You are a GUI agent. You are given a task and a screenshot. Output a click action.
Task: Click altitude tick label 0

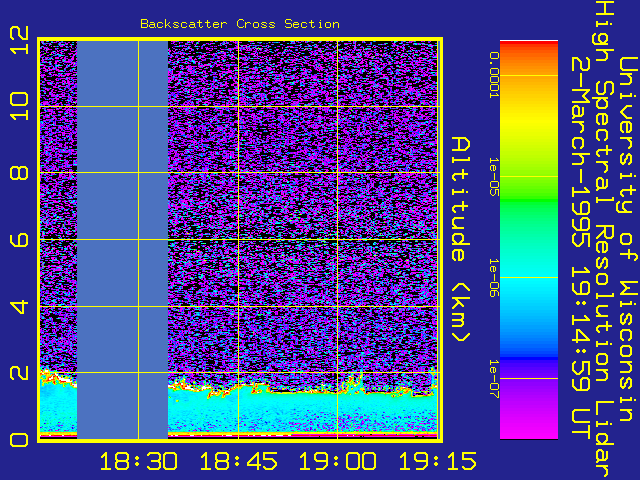point(20,440)
